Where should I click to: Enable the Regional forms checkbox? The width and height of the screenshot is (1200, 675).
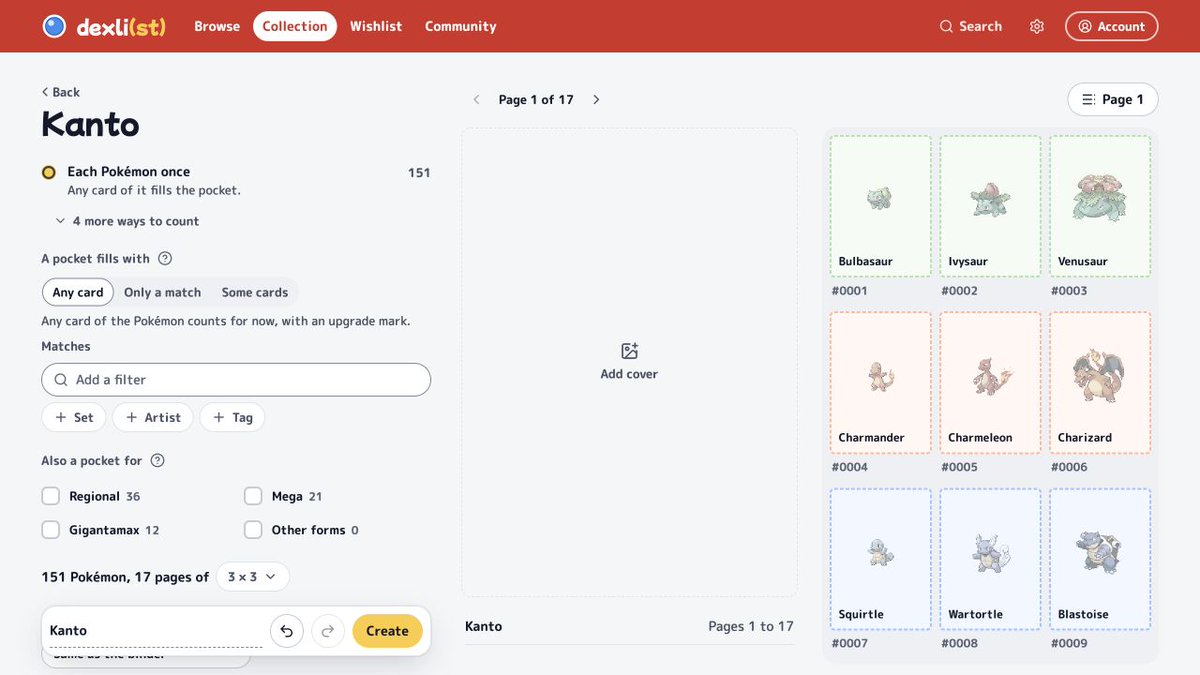tap(51, 496)
